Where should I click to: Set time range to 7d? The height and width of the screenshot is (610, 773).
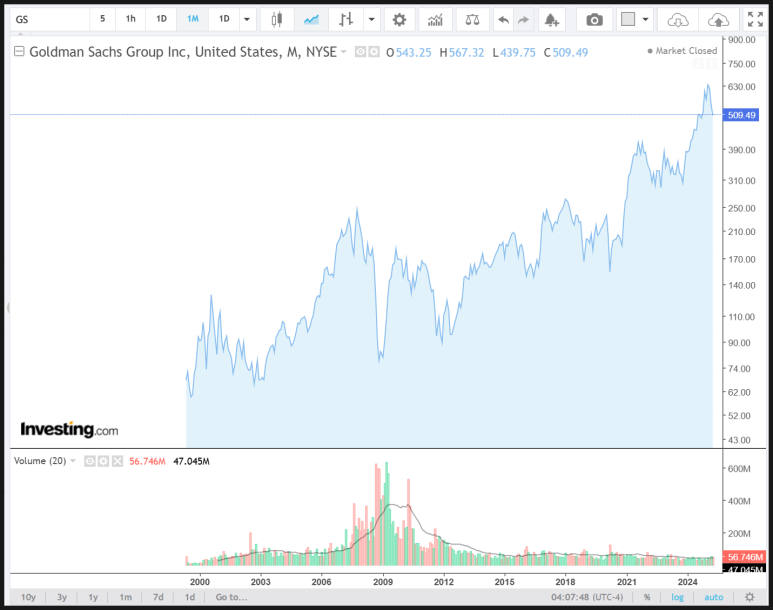pyautogui.click(x=158, y=597)
